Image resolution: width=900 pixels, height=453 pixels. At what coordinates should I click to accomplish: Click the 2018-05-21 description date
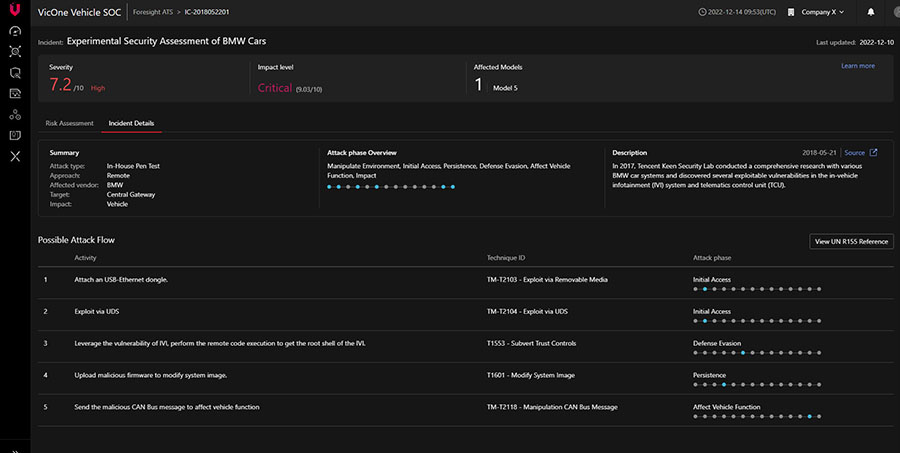pyautogui.click(x=819, y=153)
